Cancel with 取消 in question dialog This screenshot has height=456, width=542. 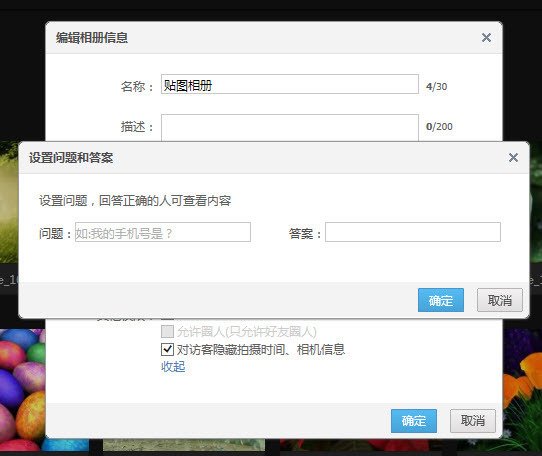pyautogui.click(x=500, y=300)
